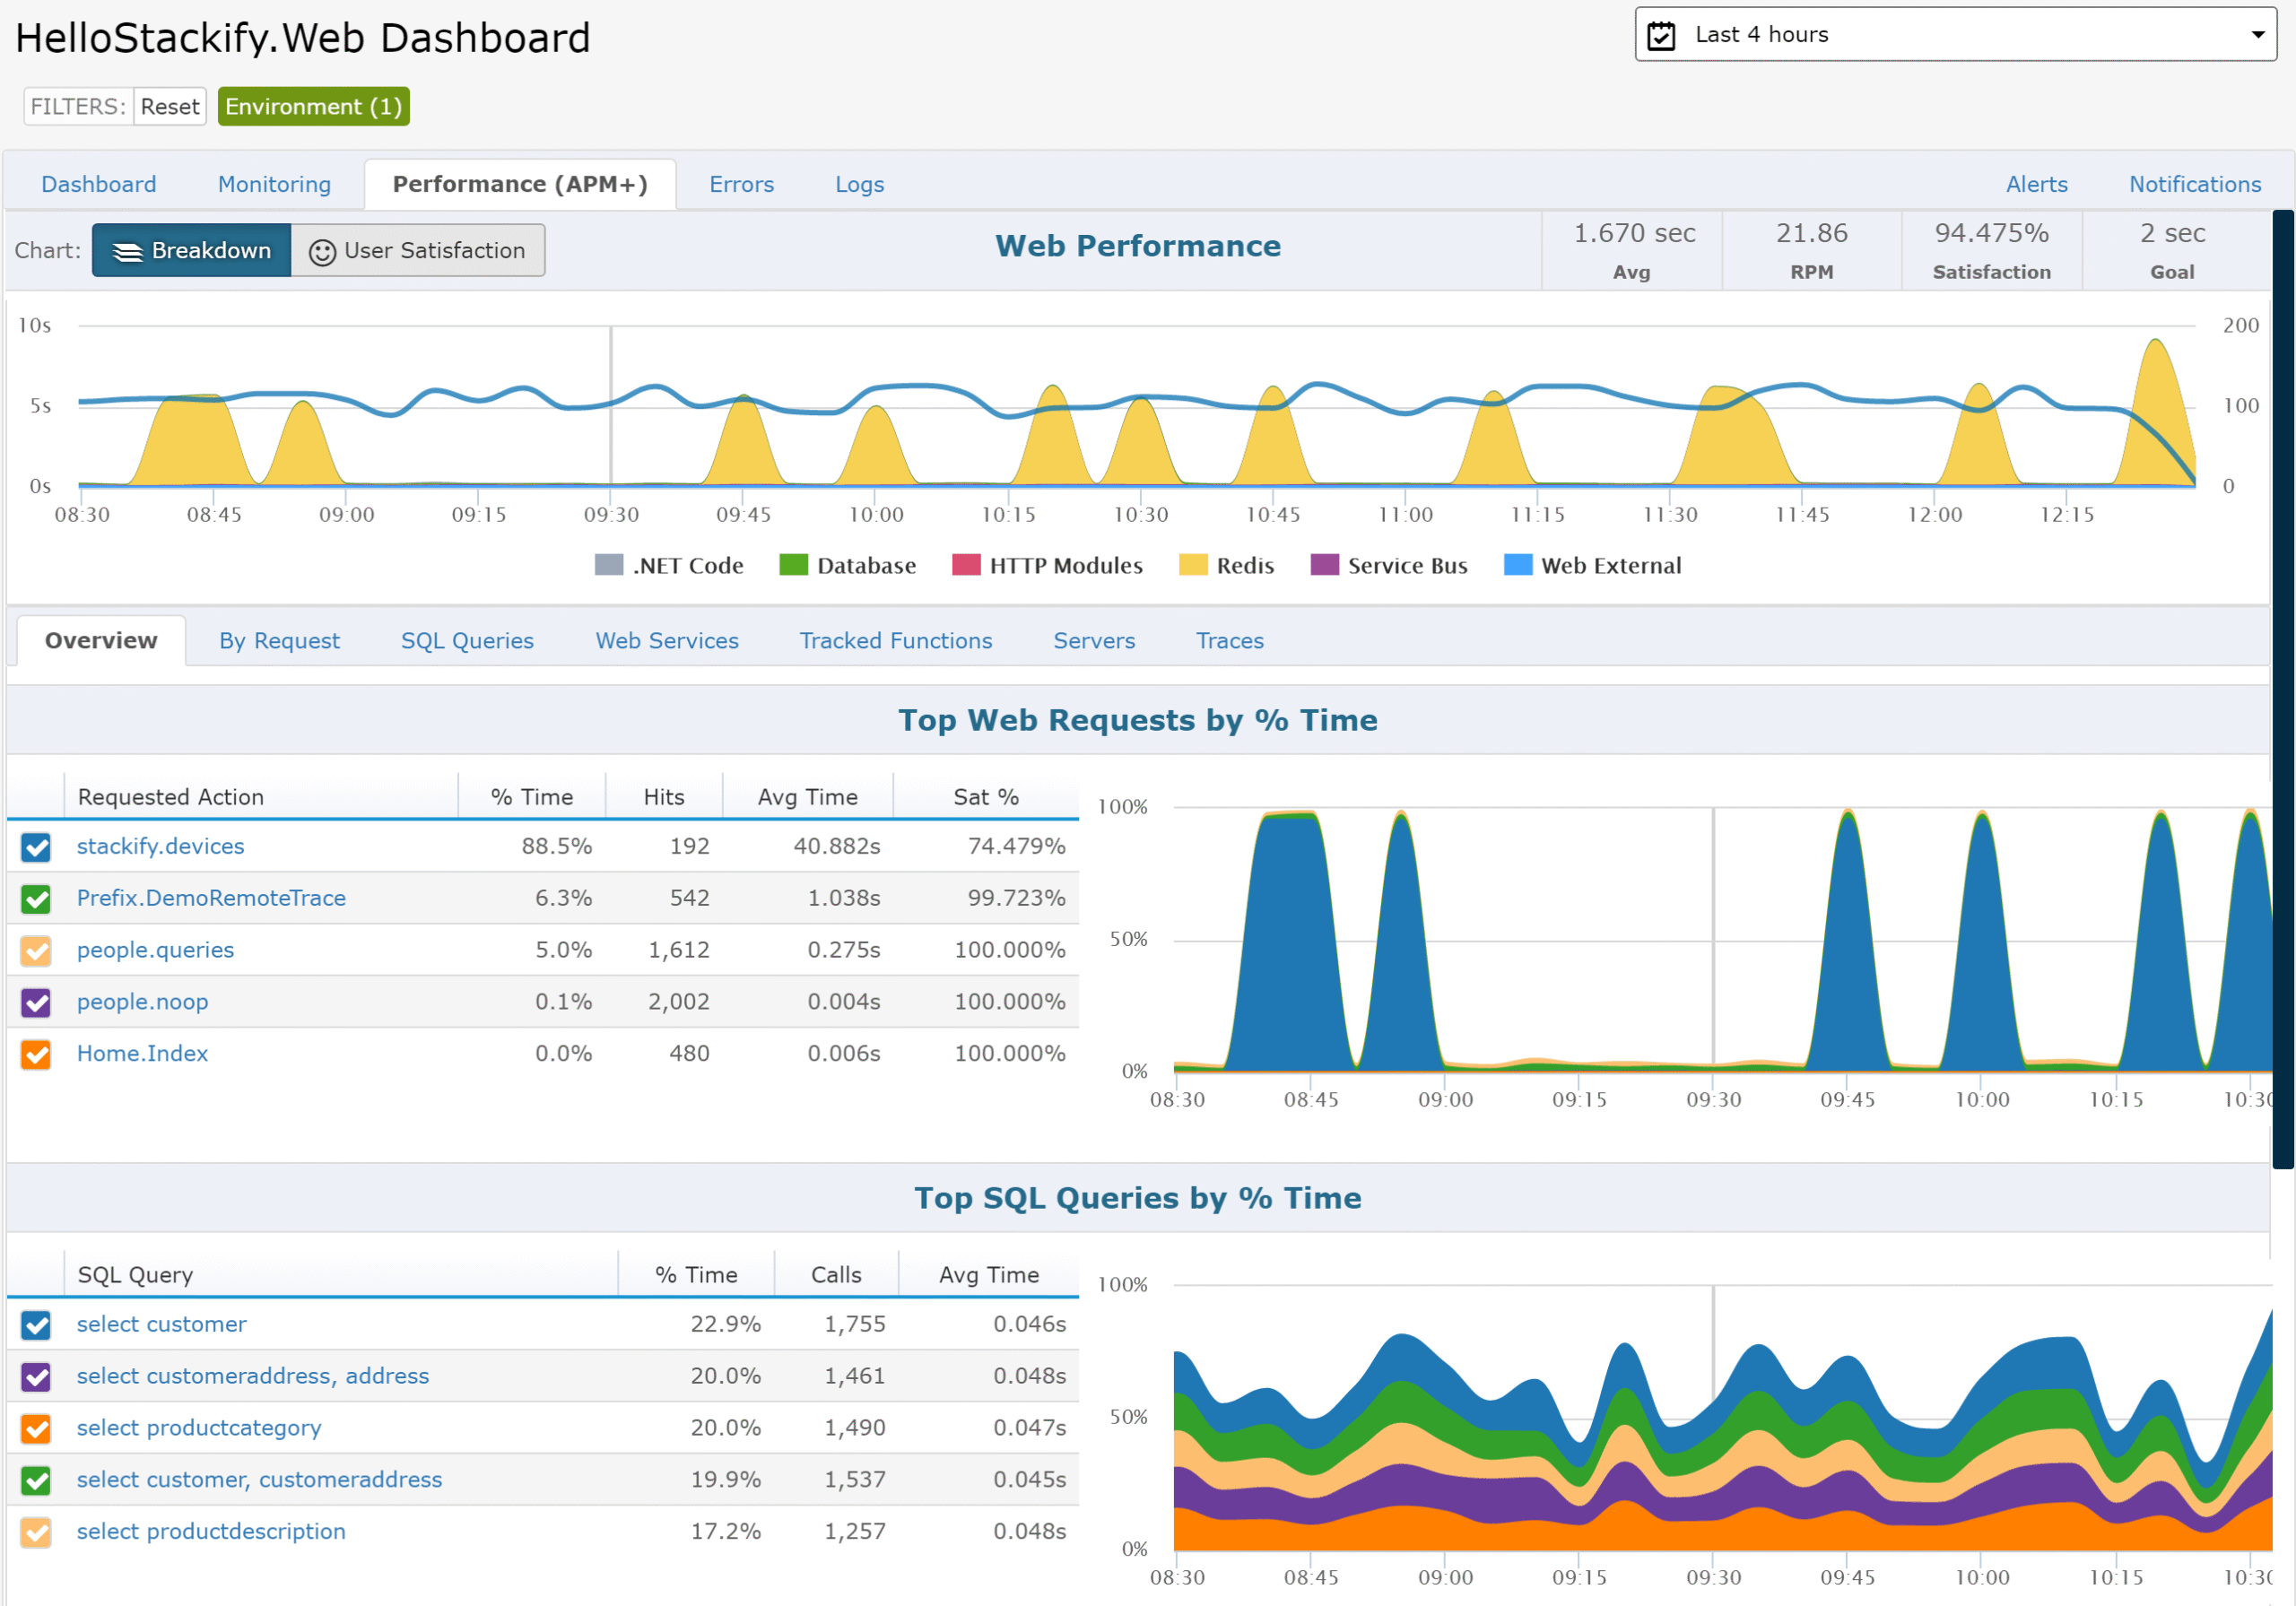The height and width of the screenshot is (1606, 2296).
Task: Click the dark vertical scrollbar on right
Action: coord(2283,690)
